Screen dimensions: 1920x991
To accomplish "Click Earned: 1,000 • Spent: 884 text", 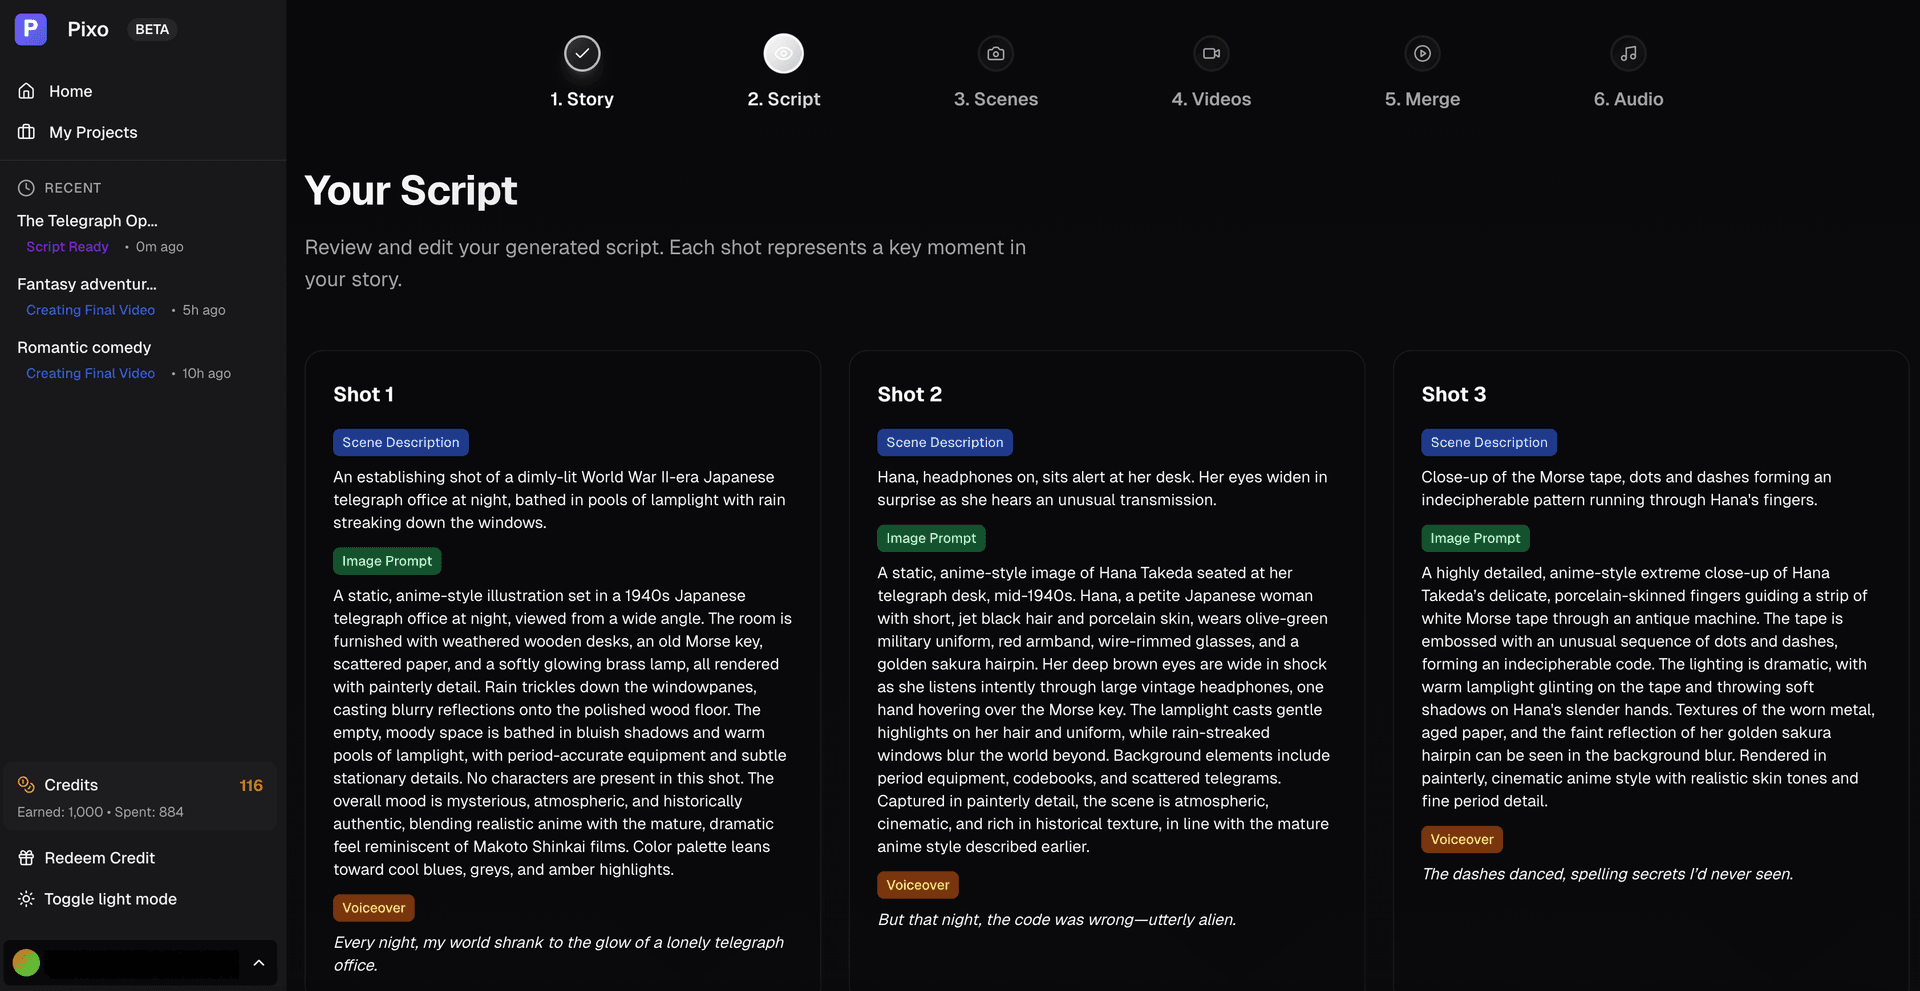I will point(100,812).
